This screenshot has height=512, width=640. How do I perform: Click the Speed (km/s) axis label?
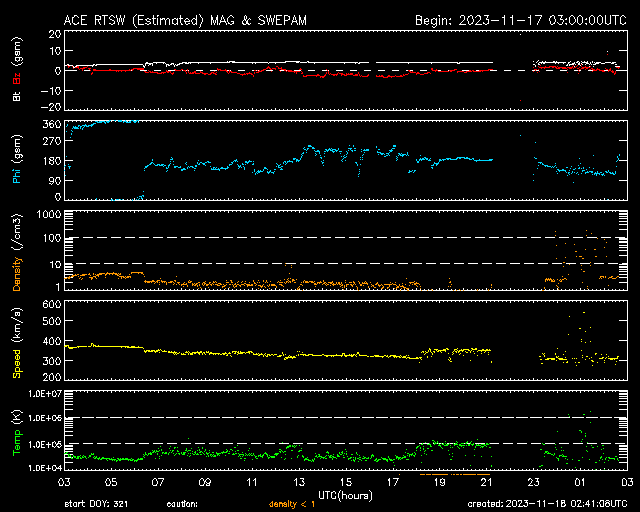tap(15, 345)
